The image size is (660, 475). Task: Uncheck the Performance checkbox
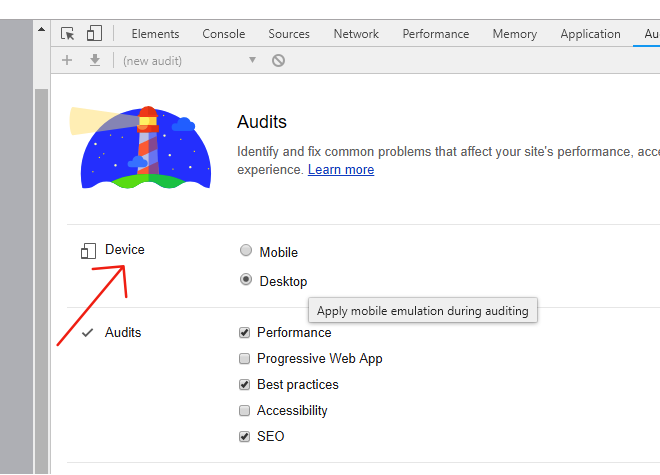[x=245, y=333]
